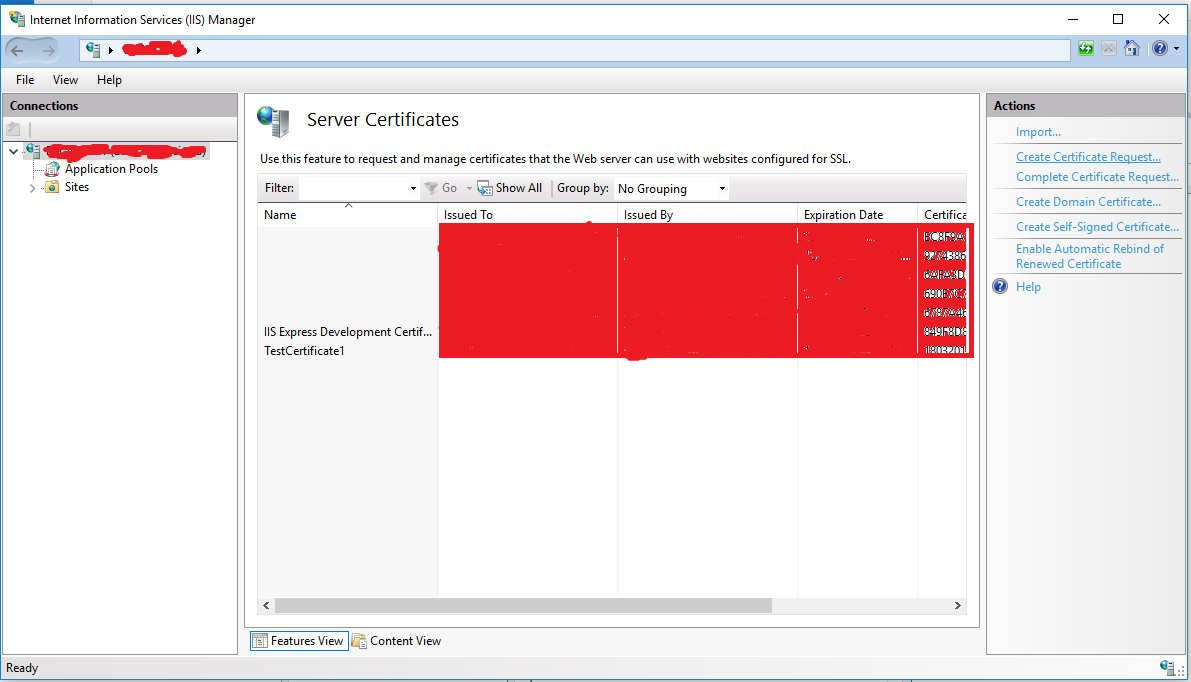The image size is (1191, 682).
Task: Expand the Sites tree node
Action: tap(32, 188)
